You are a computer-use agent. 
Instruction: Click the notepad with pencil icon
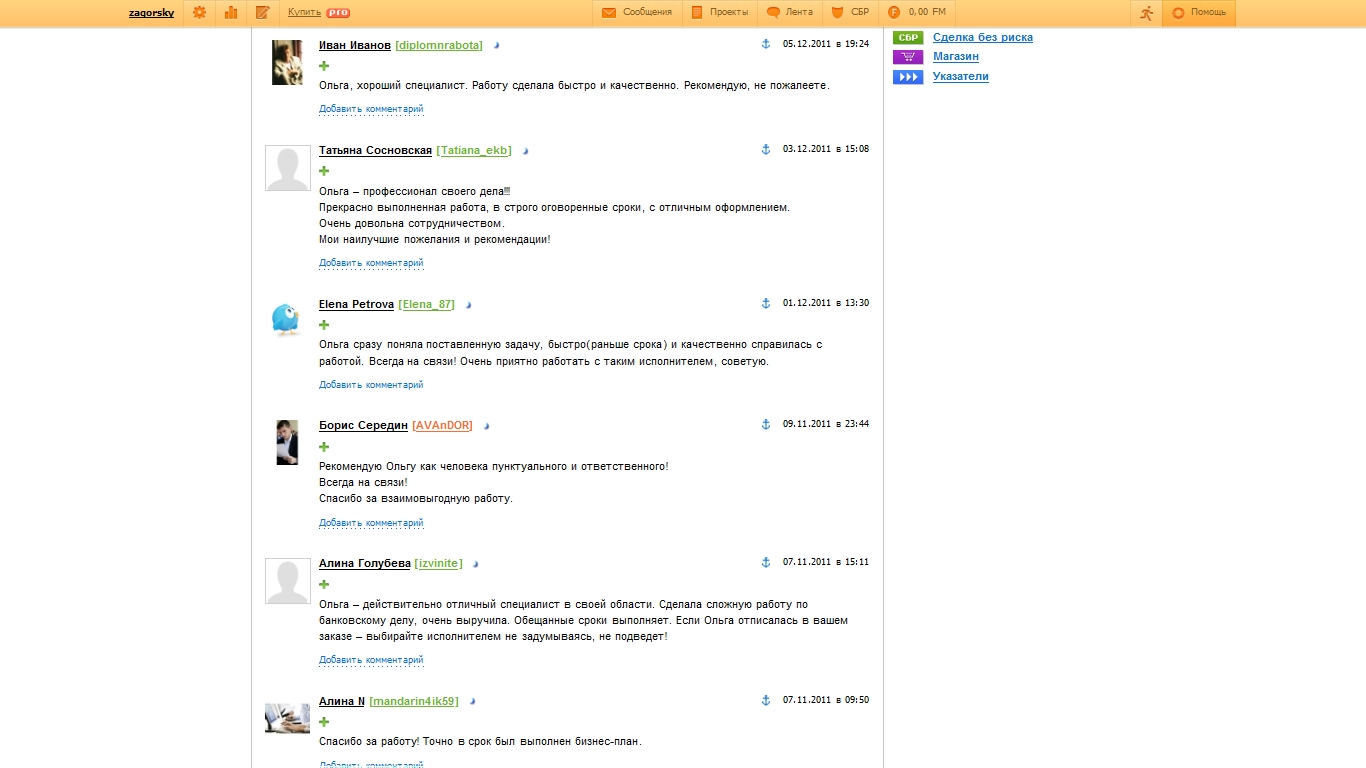(x=263, y=13)
